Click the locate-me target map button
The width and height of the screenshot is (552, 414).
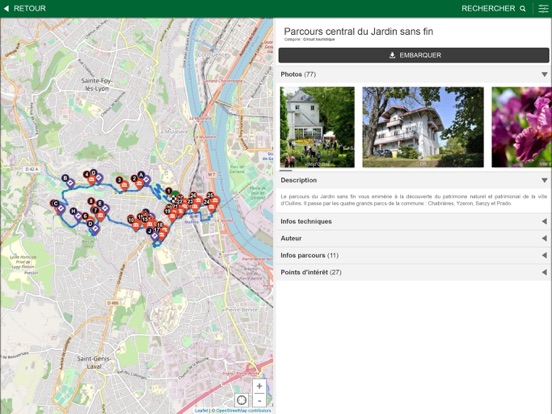242,401
